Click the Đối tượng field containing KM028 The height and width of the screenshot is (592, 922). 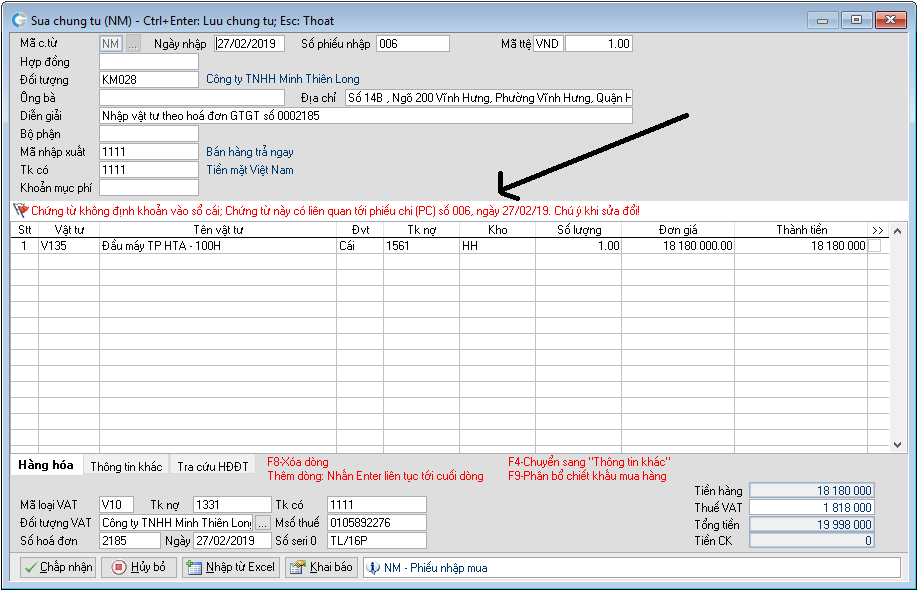149,80
